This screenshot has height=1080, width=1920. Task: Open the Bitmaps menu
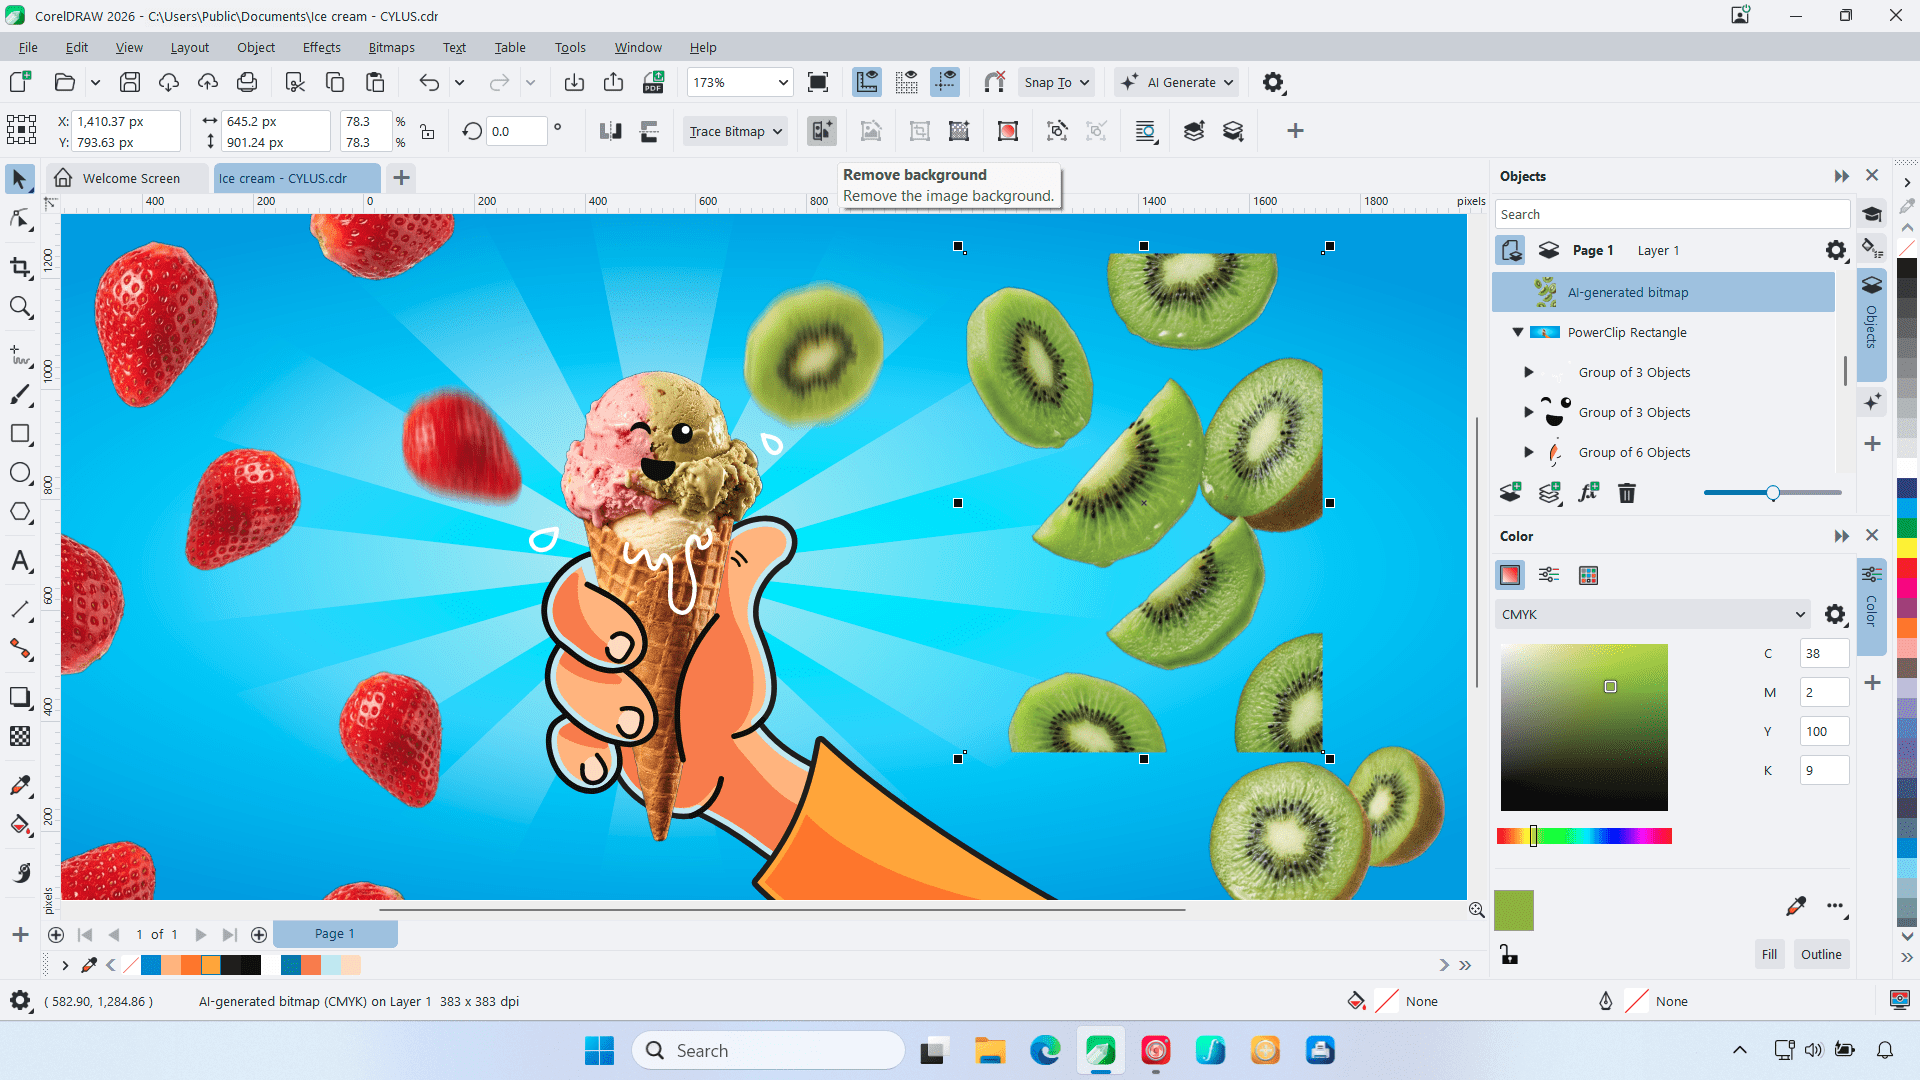(x=391, y=47)
